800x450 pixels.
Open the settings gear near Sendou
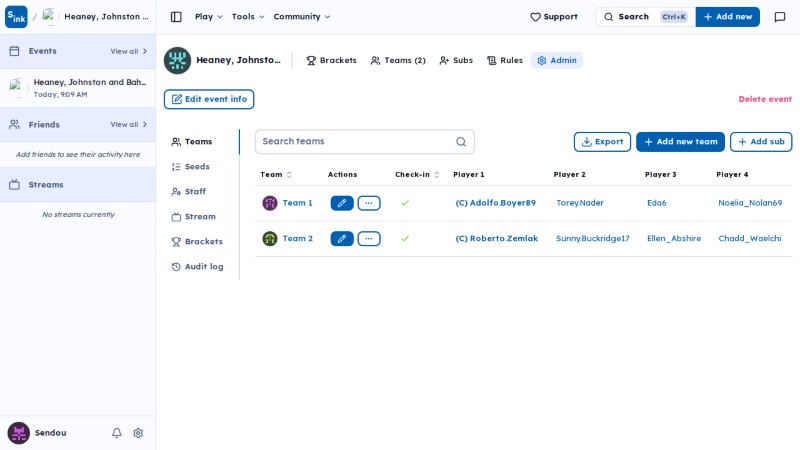pos(138,433)
